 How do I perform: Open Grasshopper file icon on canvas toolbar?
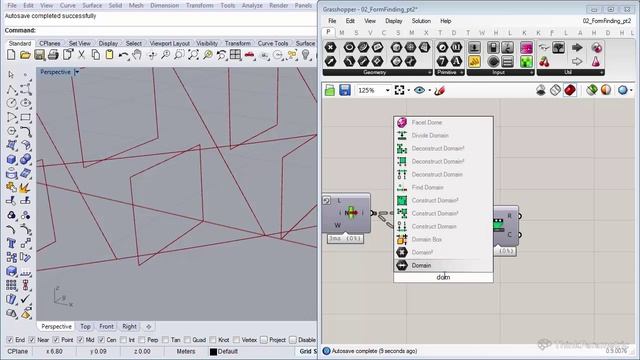330,90
